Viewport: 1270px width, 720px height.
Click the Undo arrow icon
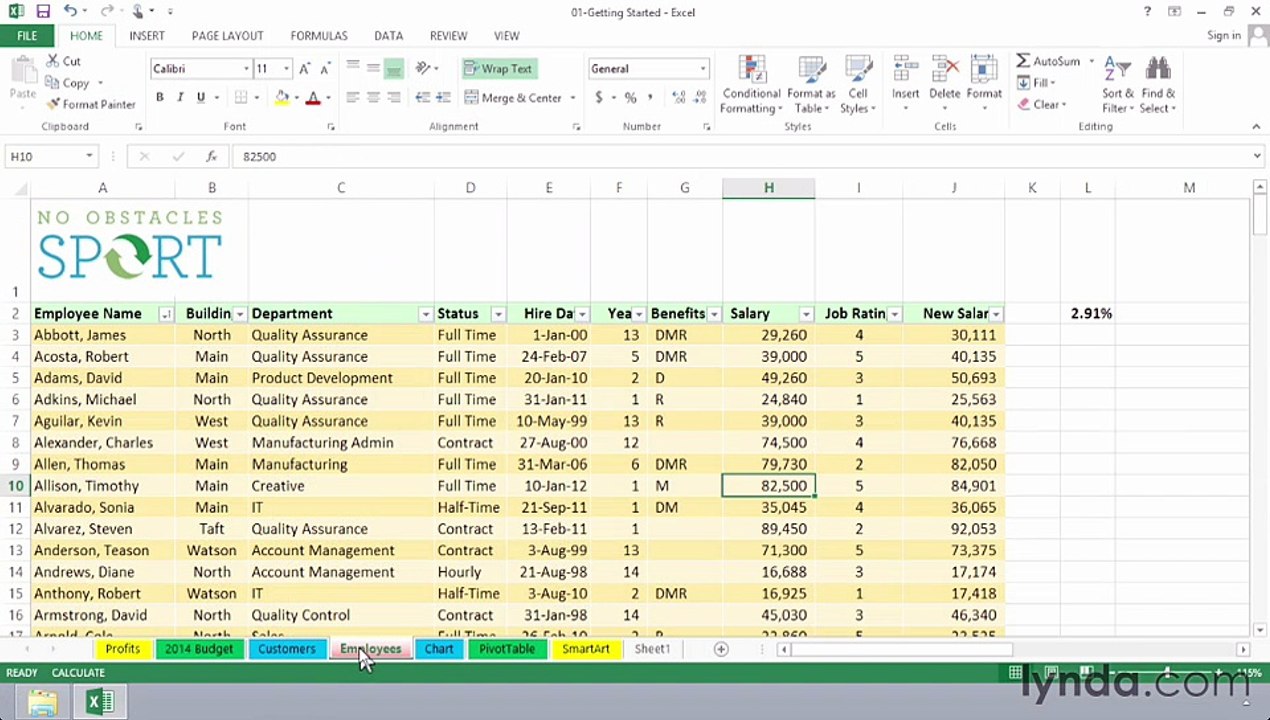click(70, 12)
